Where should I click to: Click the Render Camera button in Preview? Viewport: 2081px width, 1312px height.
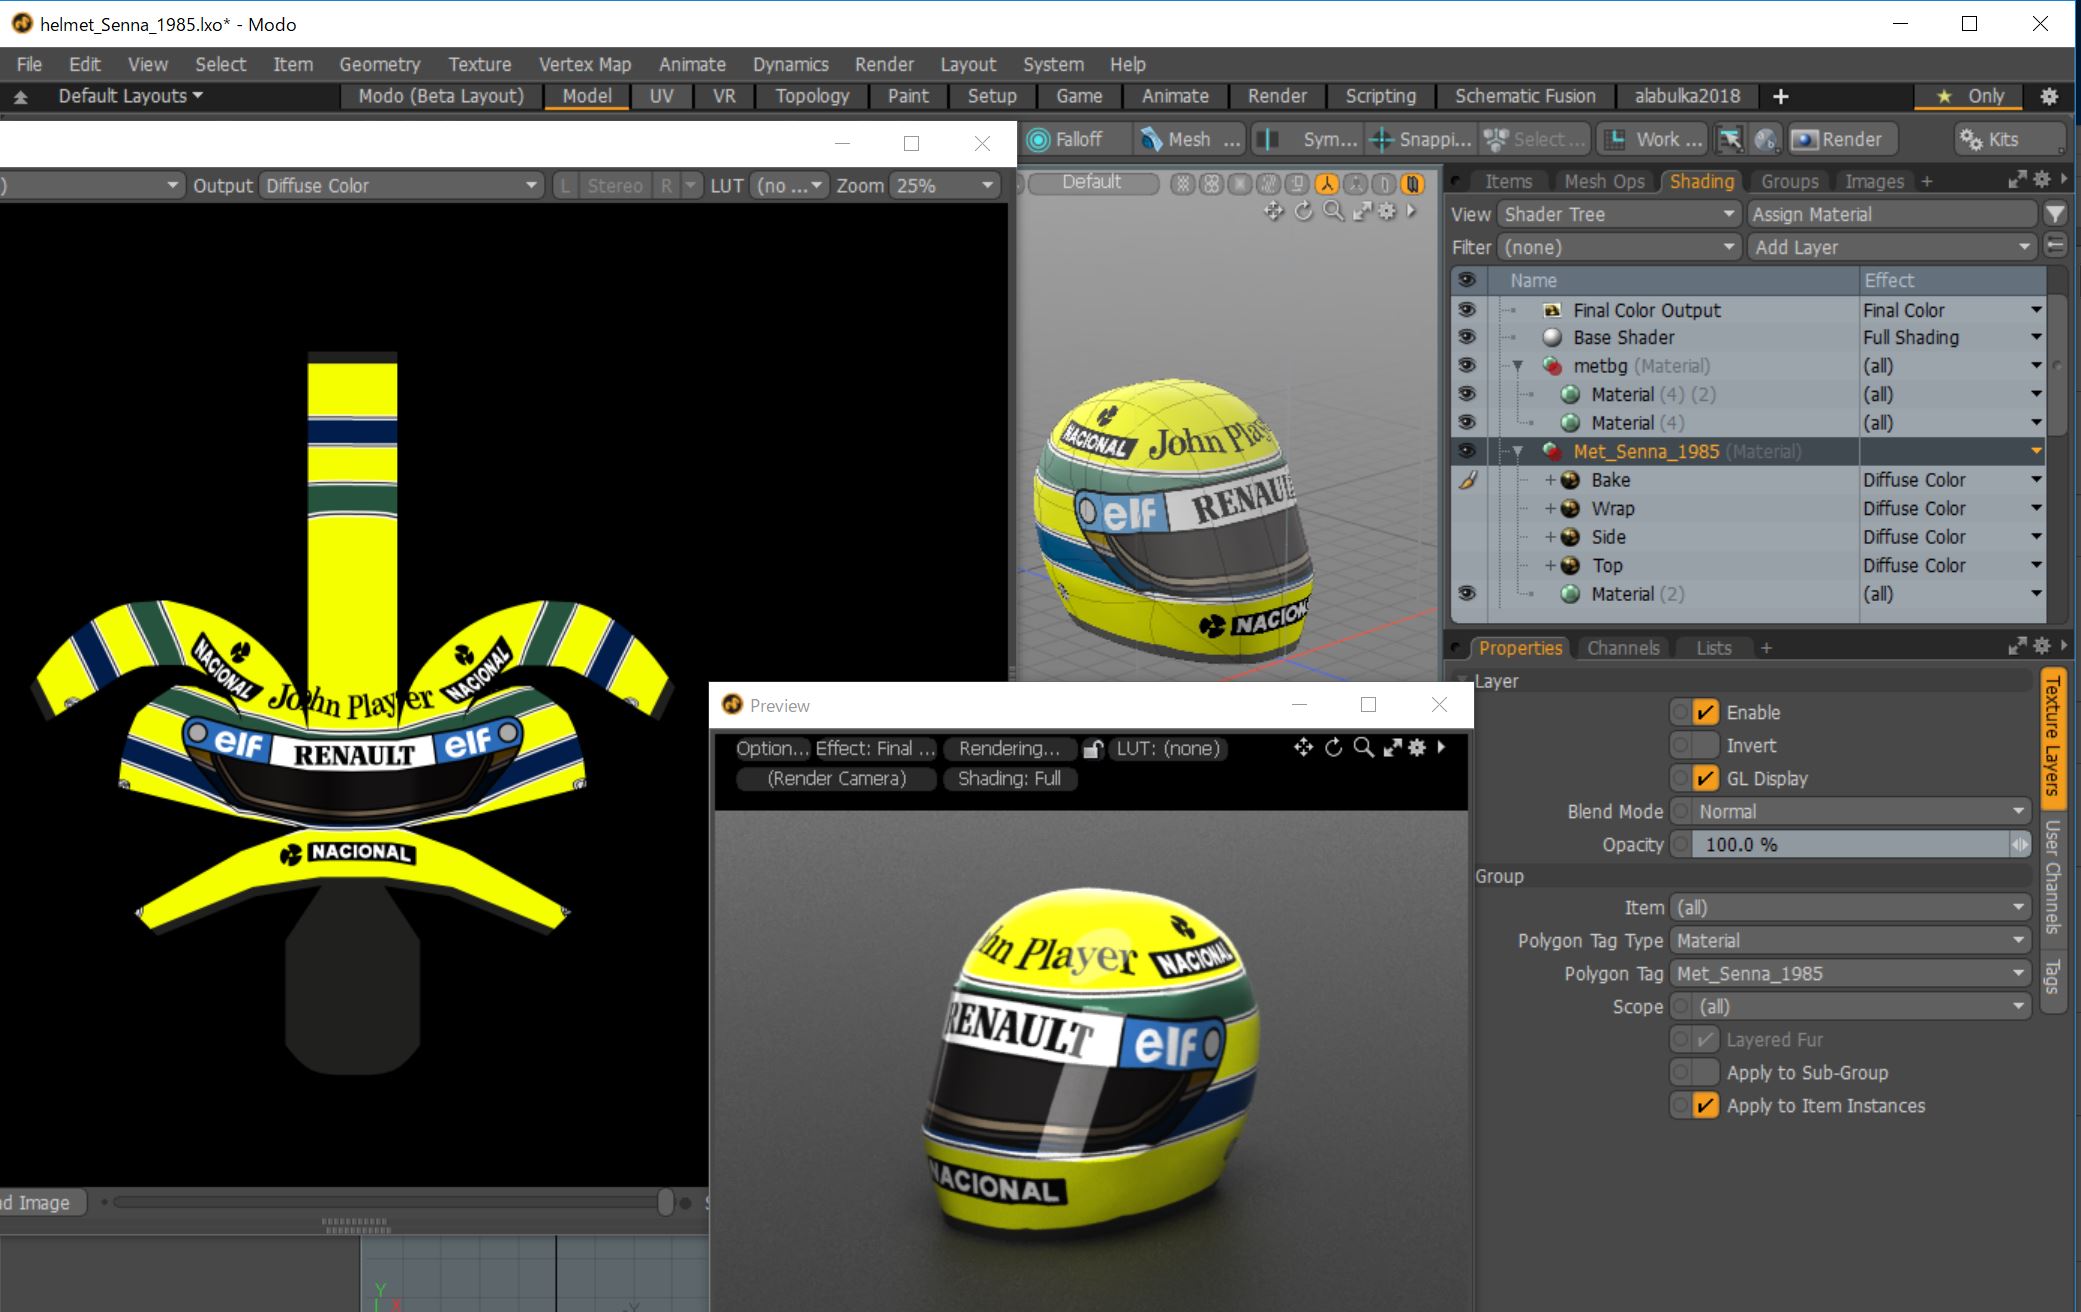tap(836, 778)
